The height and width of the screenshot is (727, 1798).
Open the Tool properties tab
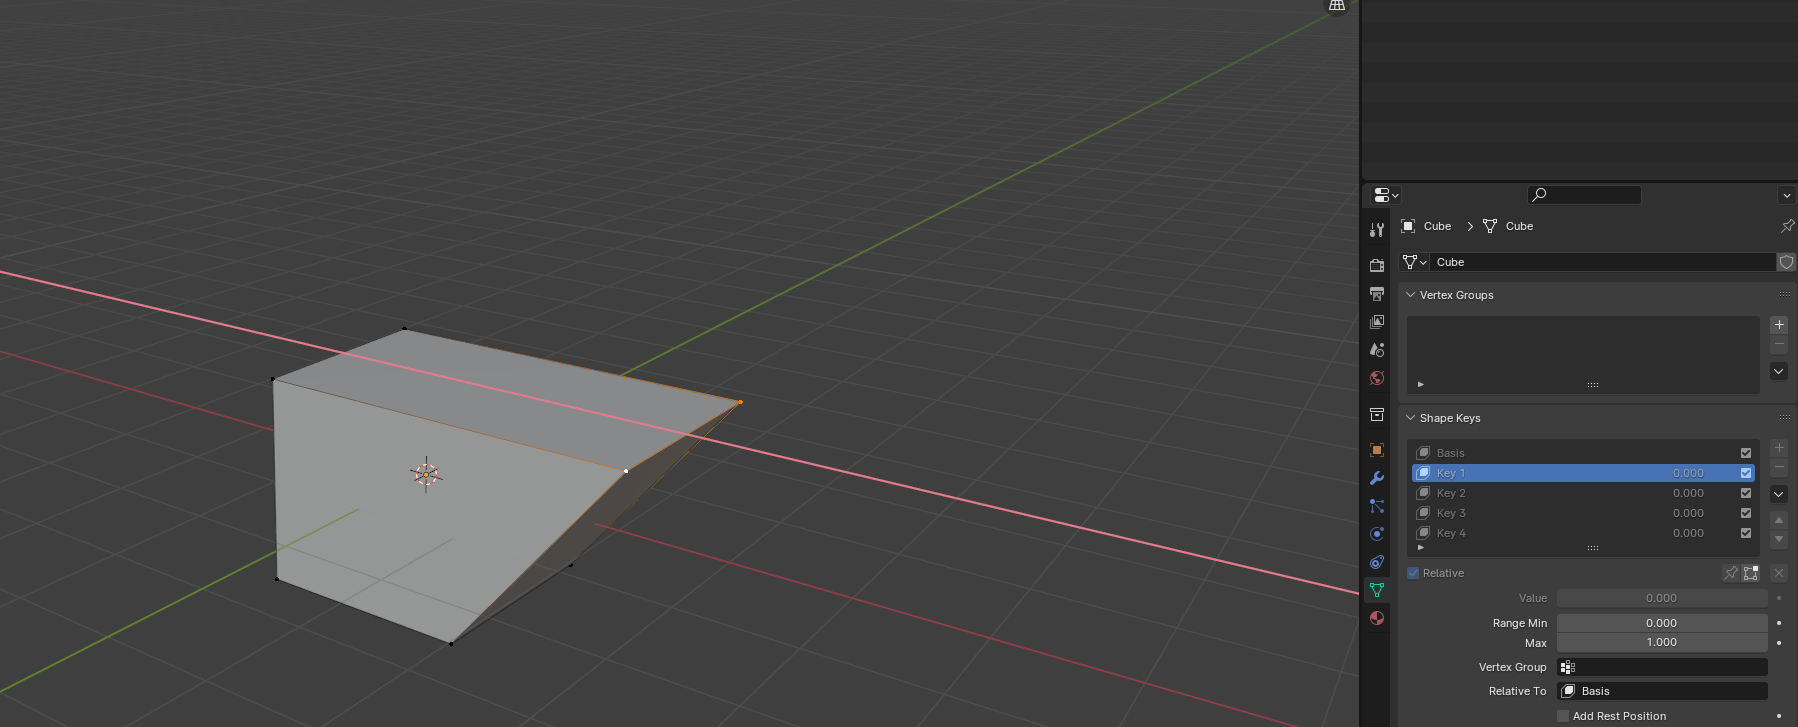[1377, 230]
